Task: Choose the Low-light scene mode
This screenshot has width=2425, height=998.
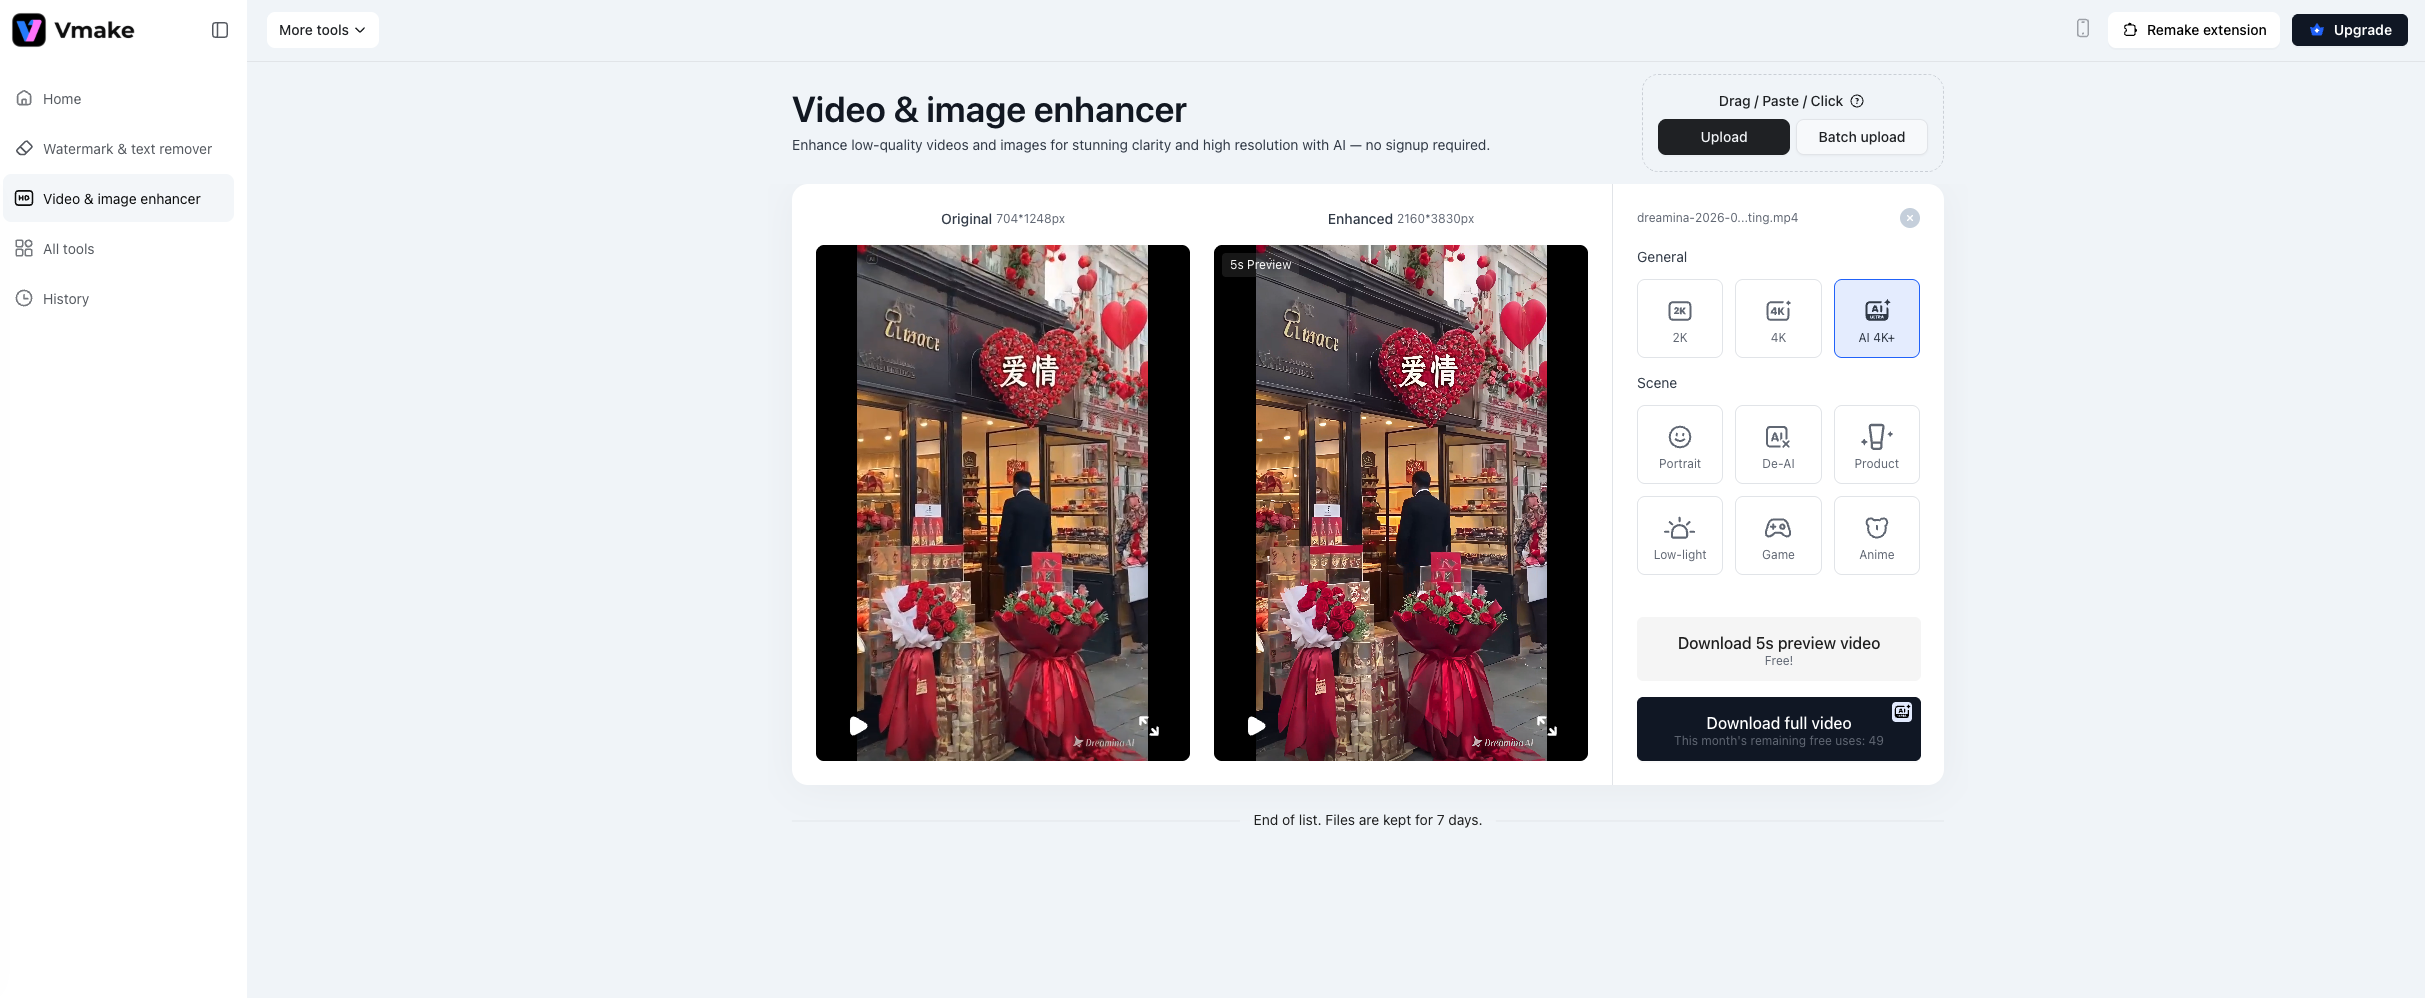Action: pos(1679,535)
